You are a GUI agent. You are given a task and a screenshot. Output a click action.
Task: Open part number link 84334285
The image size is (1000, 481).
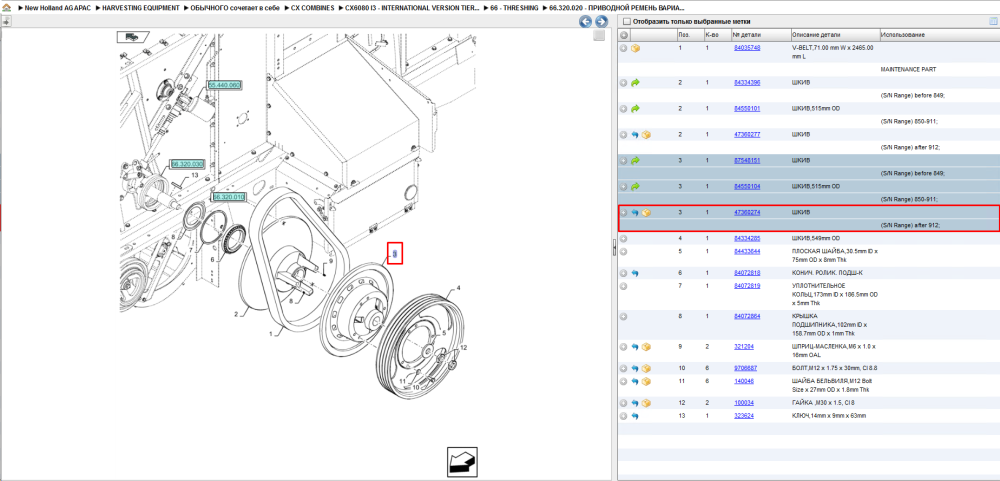[747, 239]
